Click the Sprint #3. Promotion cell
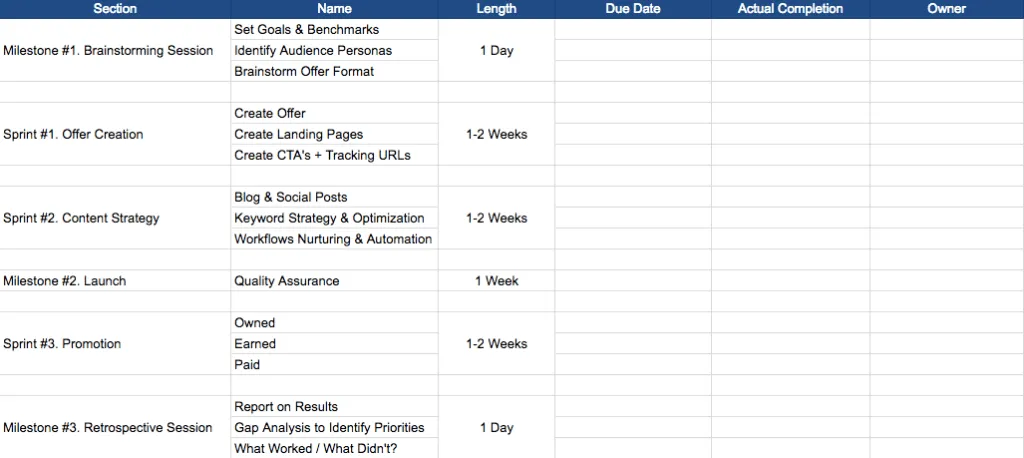Viewport: 1024px width, 458px height. pos(62,344)
